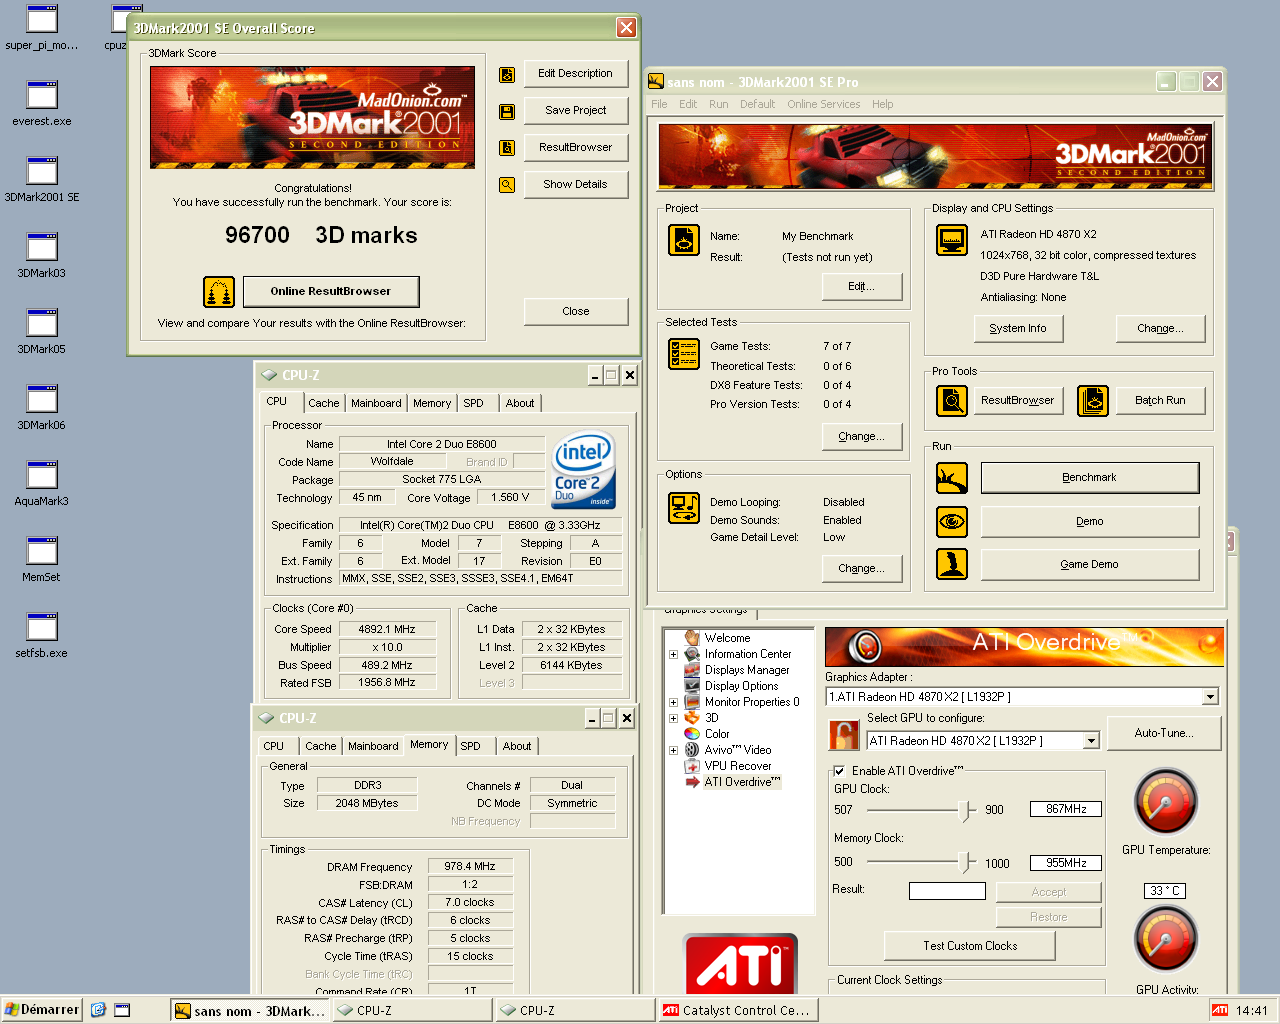This screenshot has width=1280, height=1024.
Task: Click the Auto-Tune button
Action: point(1164,733)
